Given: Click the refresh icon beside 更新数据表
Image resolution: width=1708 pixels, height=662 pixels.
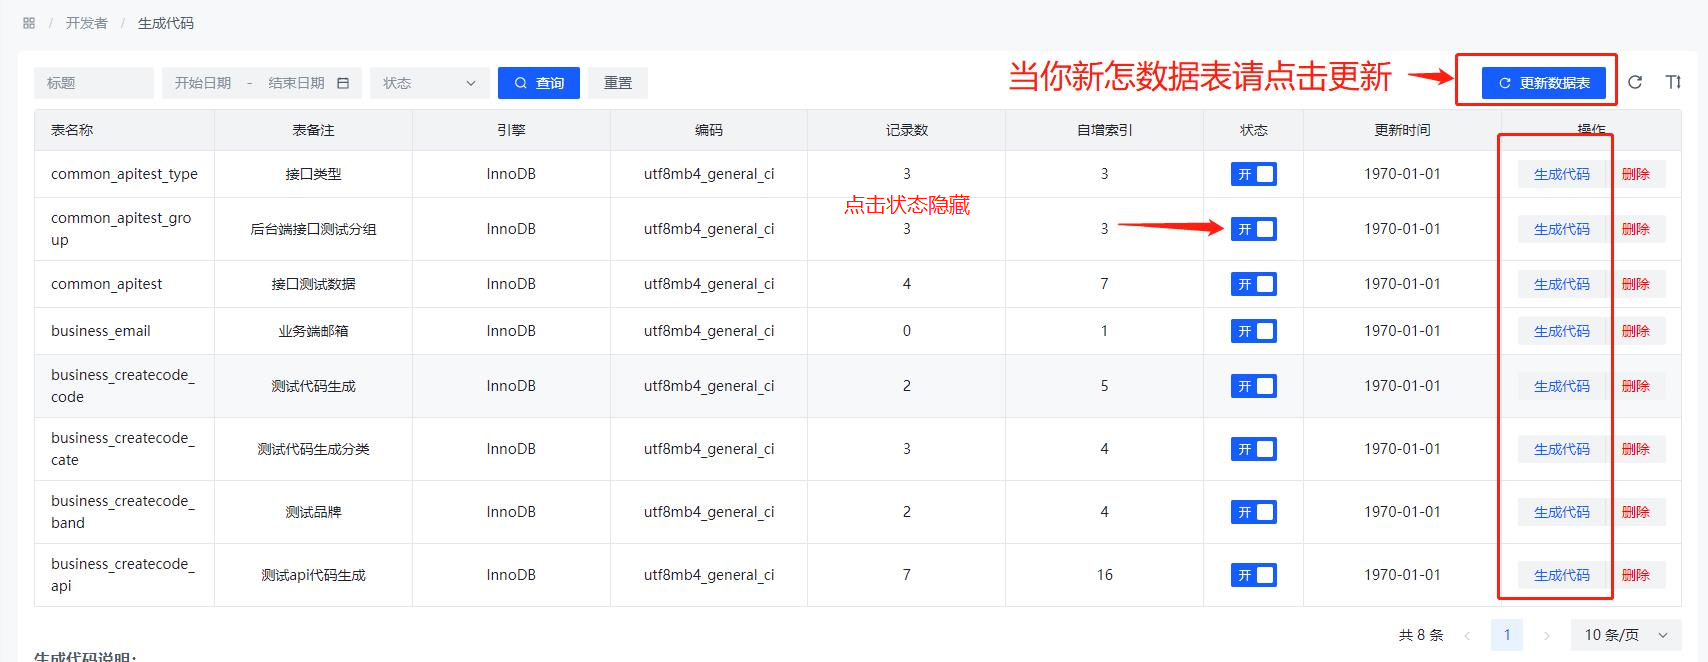Looking at the screenshot, I should (x=1635, y=82).
